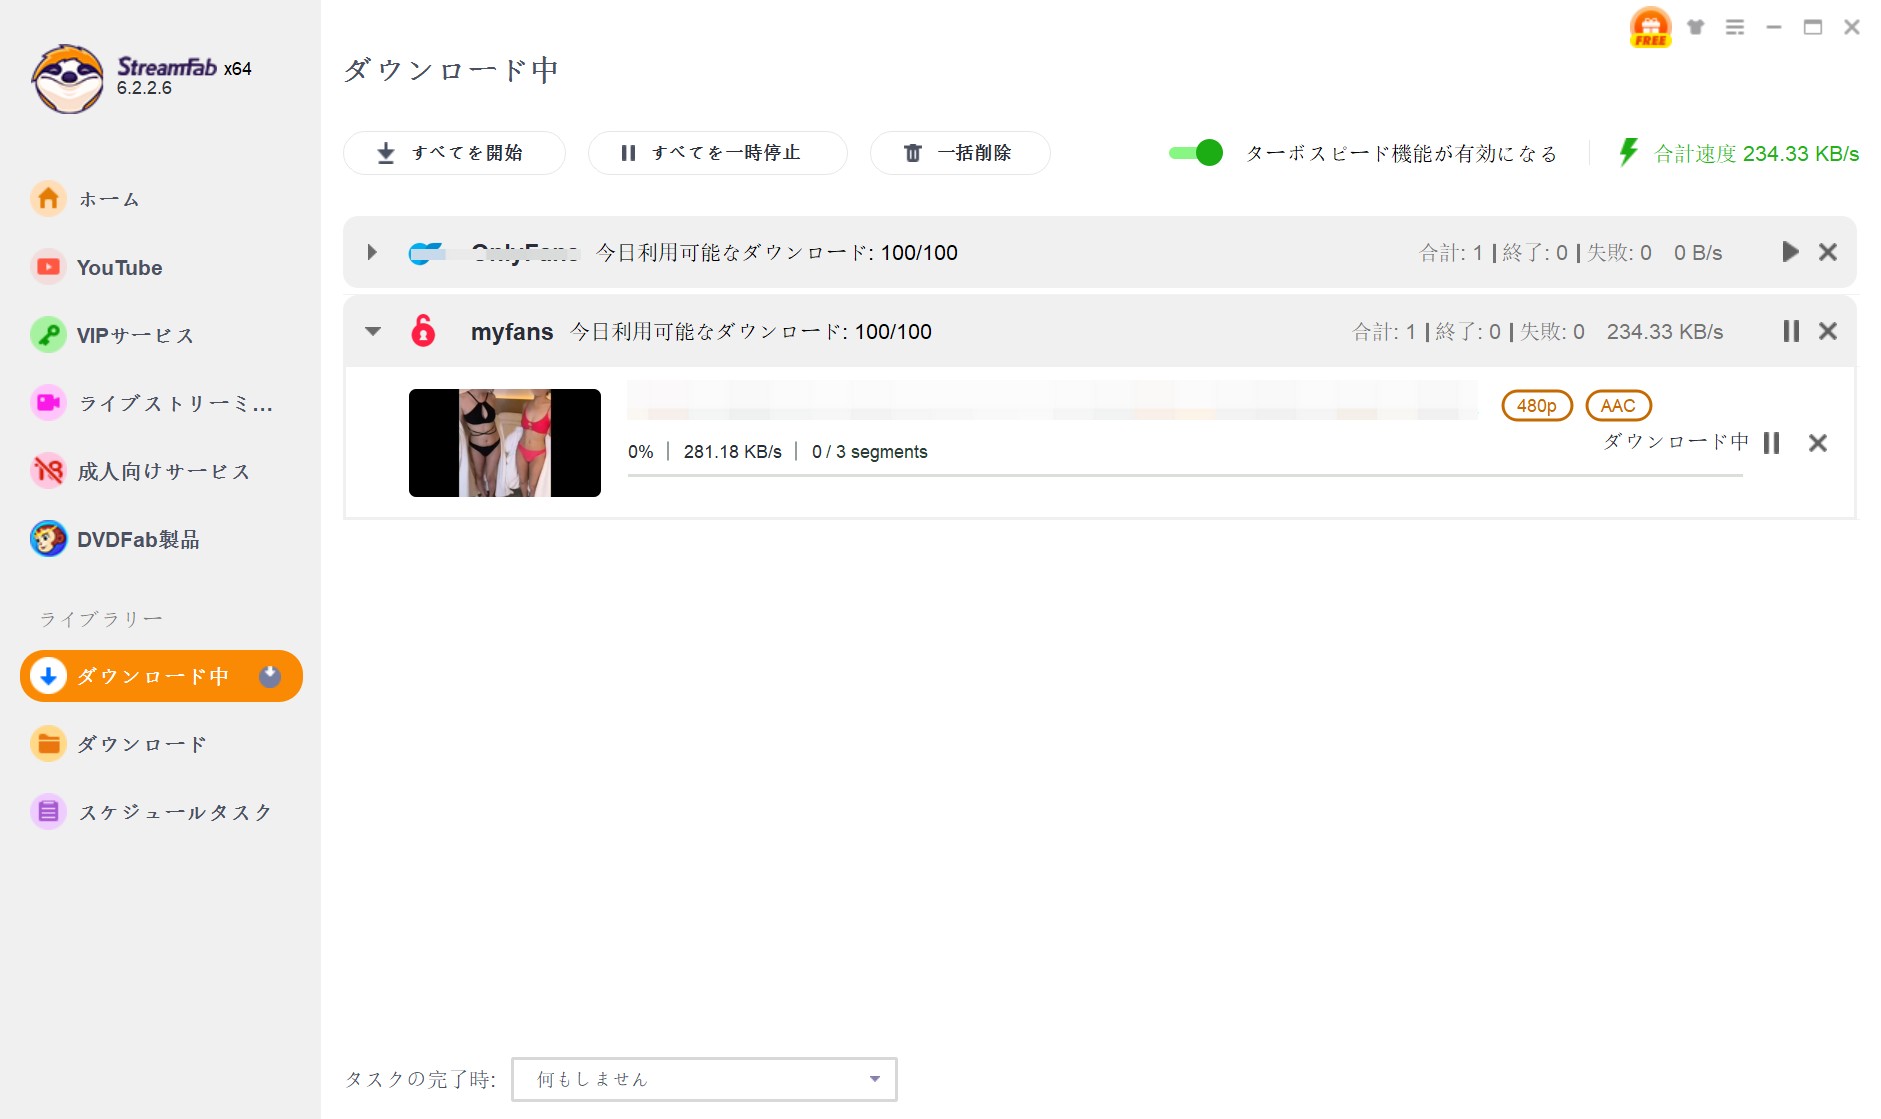The height and width of the screenshot is (1119, 1881).
Task: Click the download progress bar
Action: click(x=1185, y=475)
